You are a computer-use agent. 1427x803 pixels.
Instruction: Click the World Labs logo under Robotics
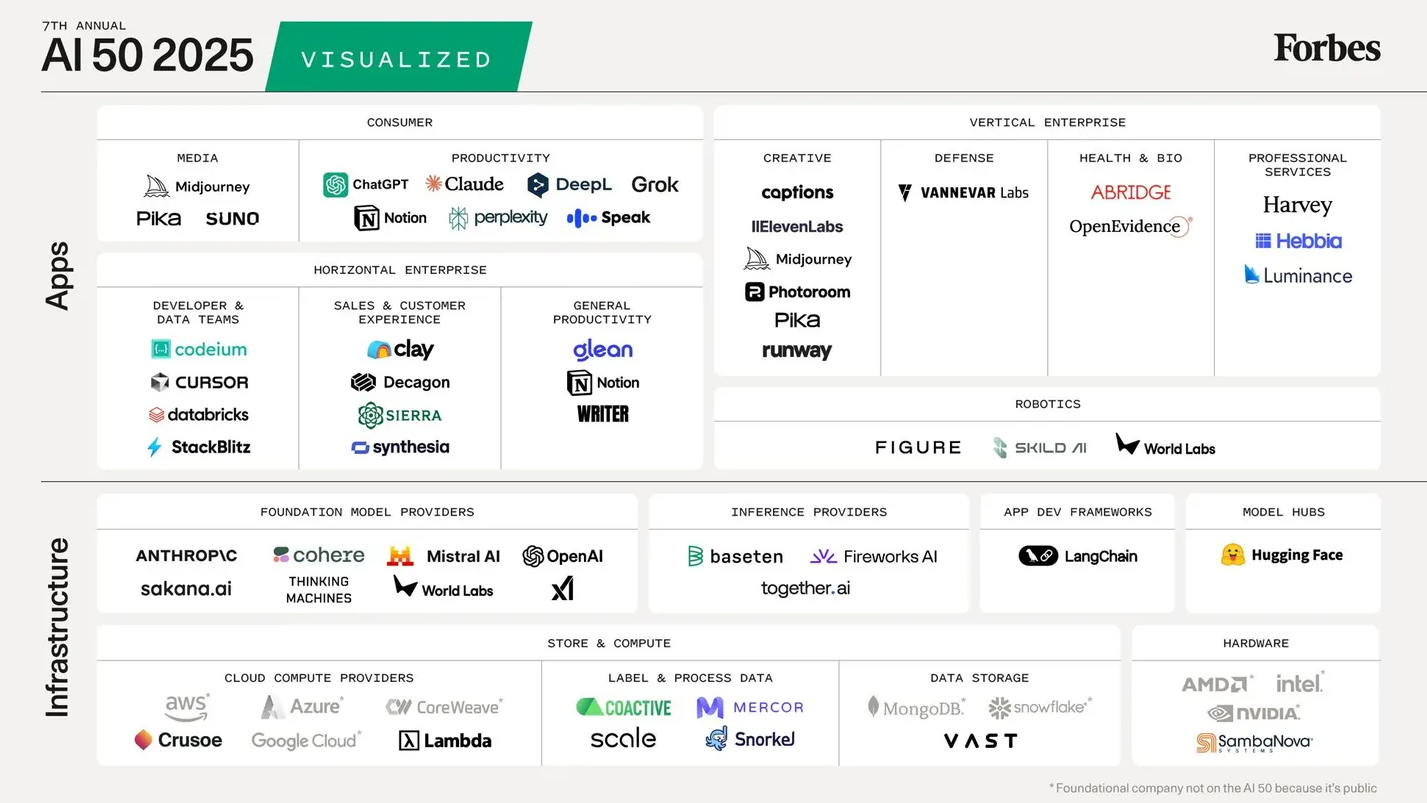(x=1165, y=446)
